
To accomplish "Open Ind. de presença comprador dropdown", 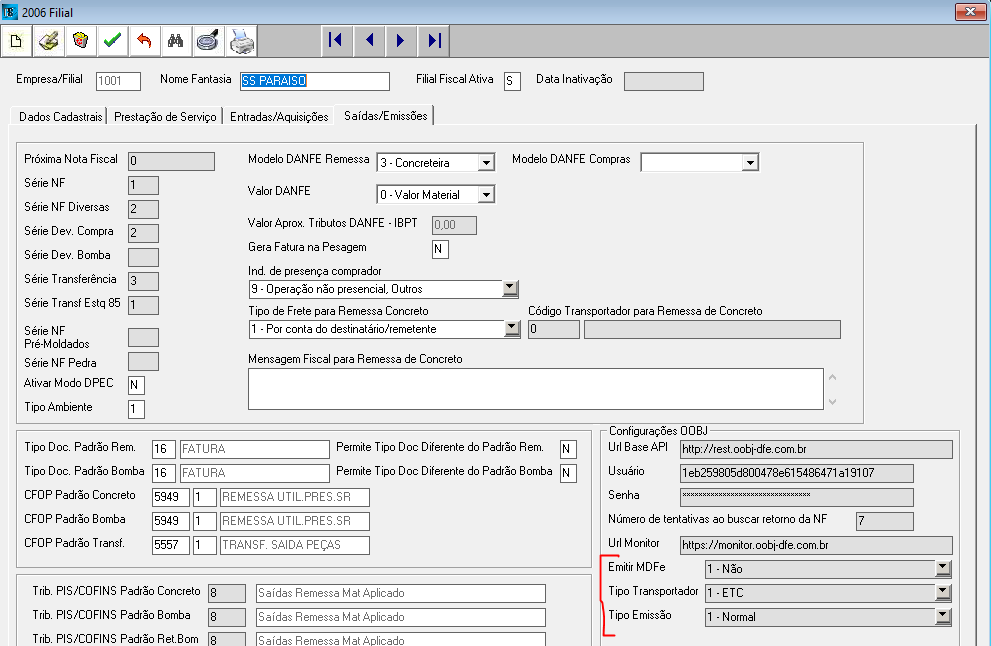I will pyautogui.click(x=509, y=289).
